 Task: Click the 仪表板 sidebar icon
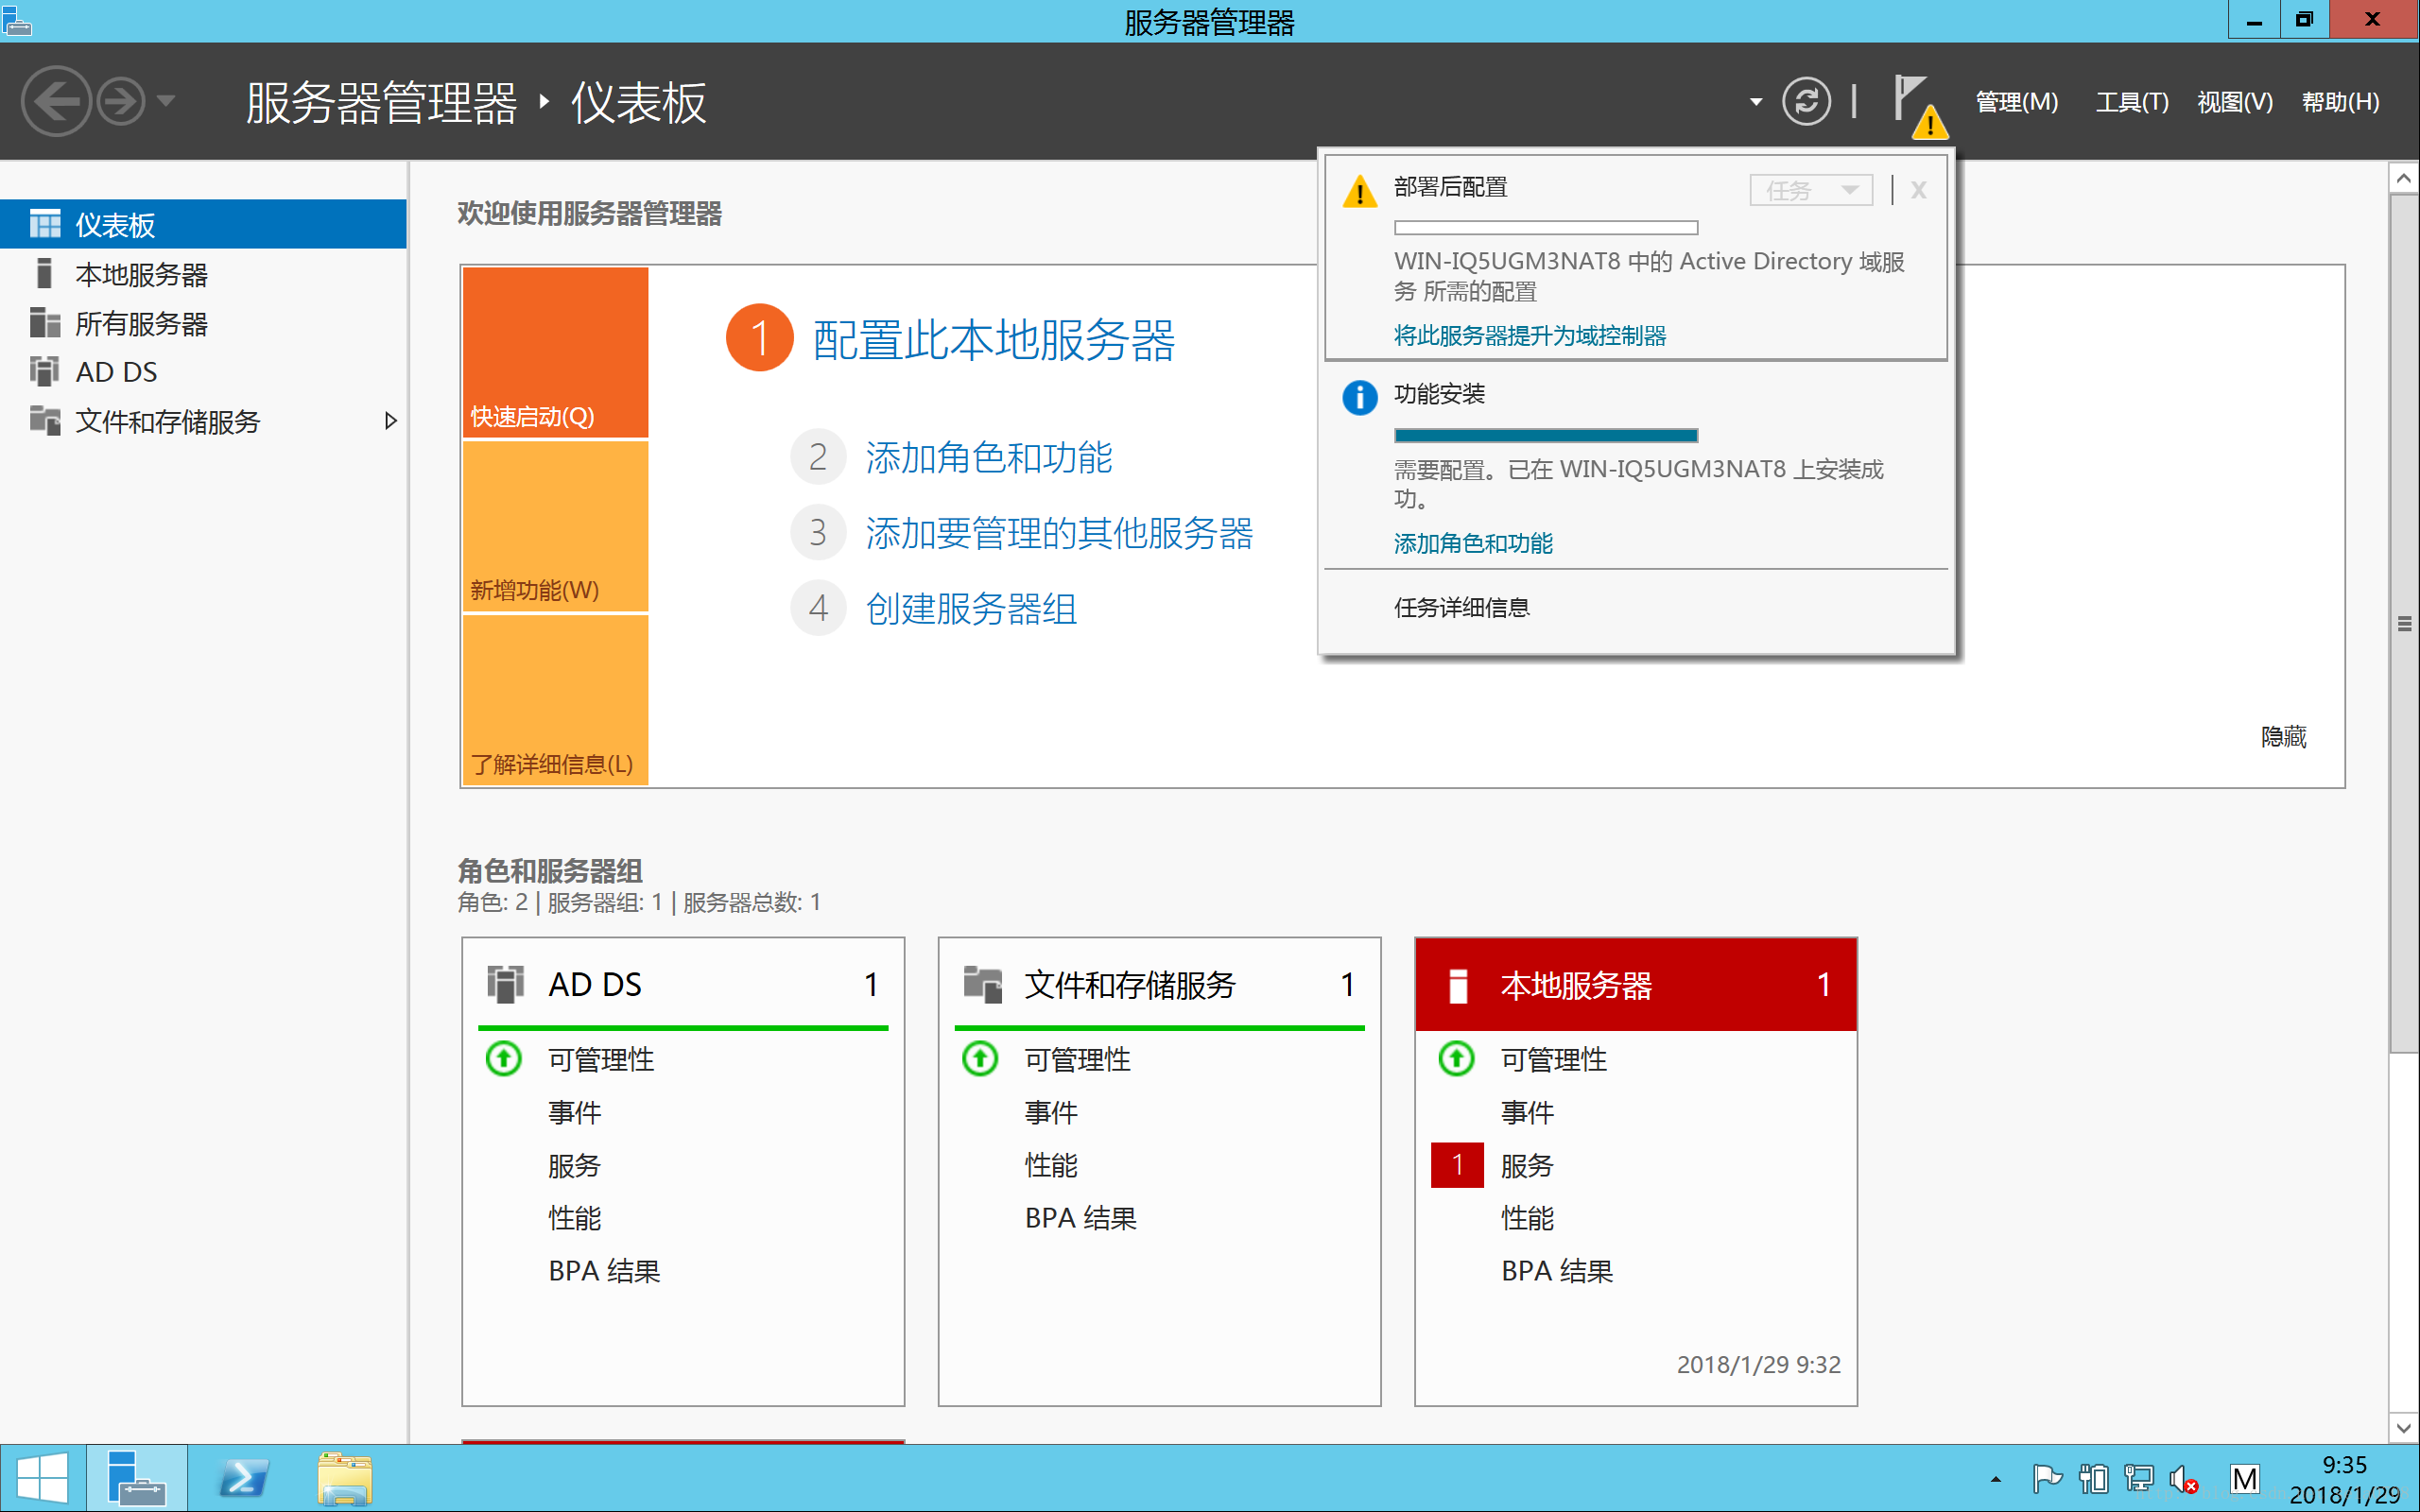45,224
